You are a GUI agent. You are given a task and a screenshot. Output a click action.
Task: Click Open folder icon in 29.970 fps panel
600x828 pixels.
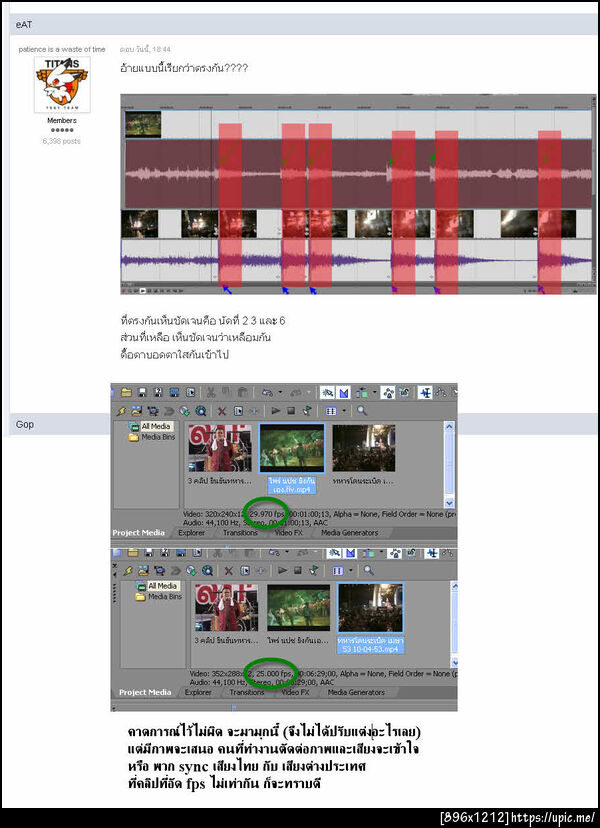127,392
